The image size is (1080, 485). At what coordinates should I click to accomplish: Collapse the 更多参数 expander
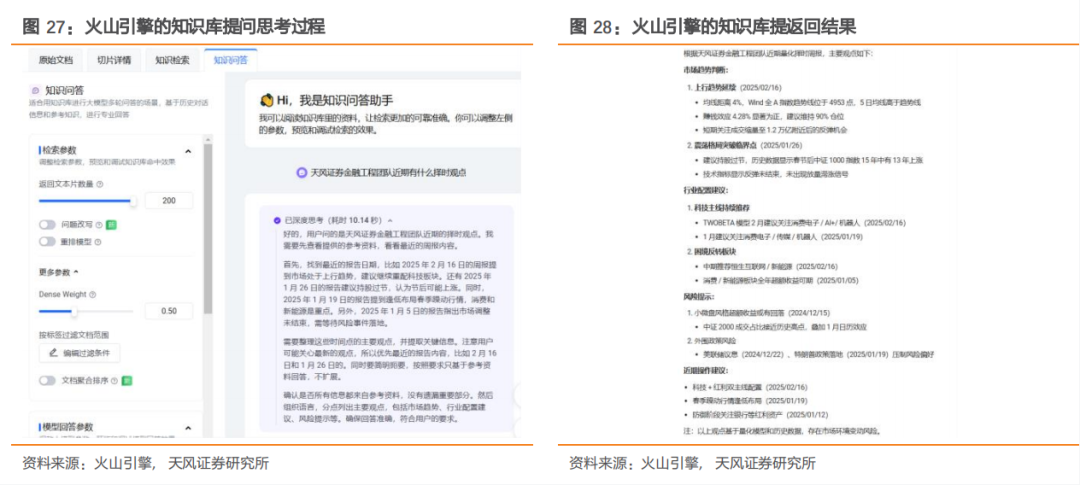[59, 271]
